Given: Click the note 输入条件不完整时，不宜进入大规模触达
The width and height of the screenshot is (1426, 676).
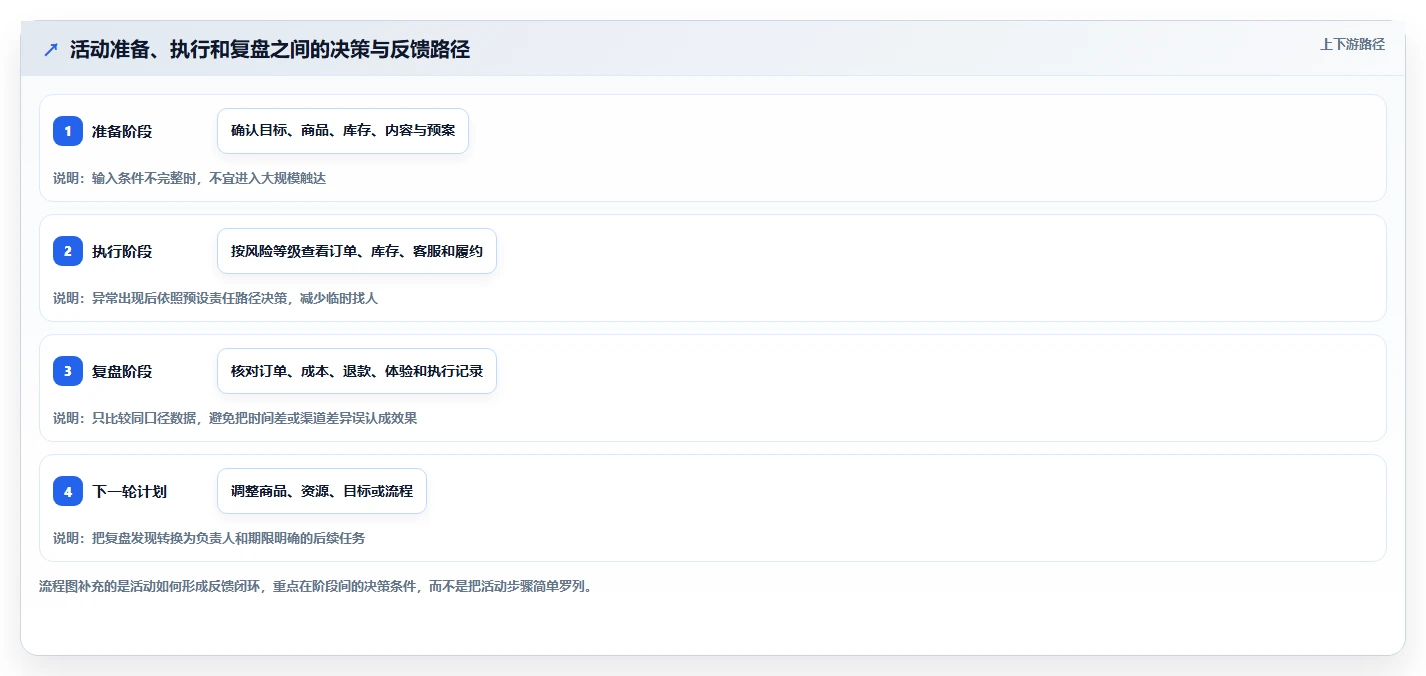Looking at the screenshot, I should [209, 178].
